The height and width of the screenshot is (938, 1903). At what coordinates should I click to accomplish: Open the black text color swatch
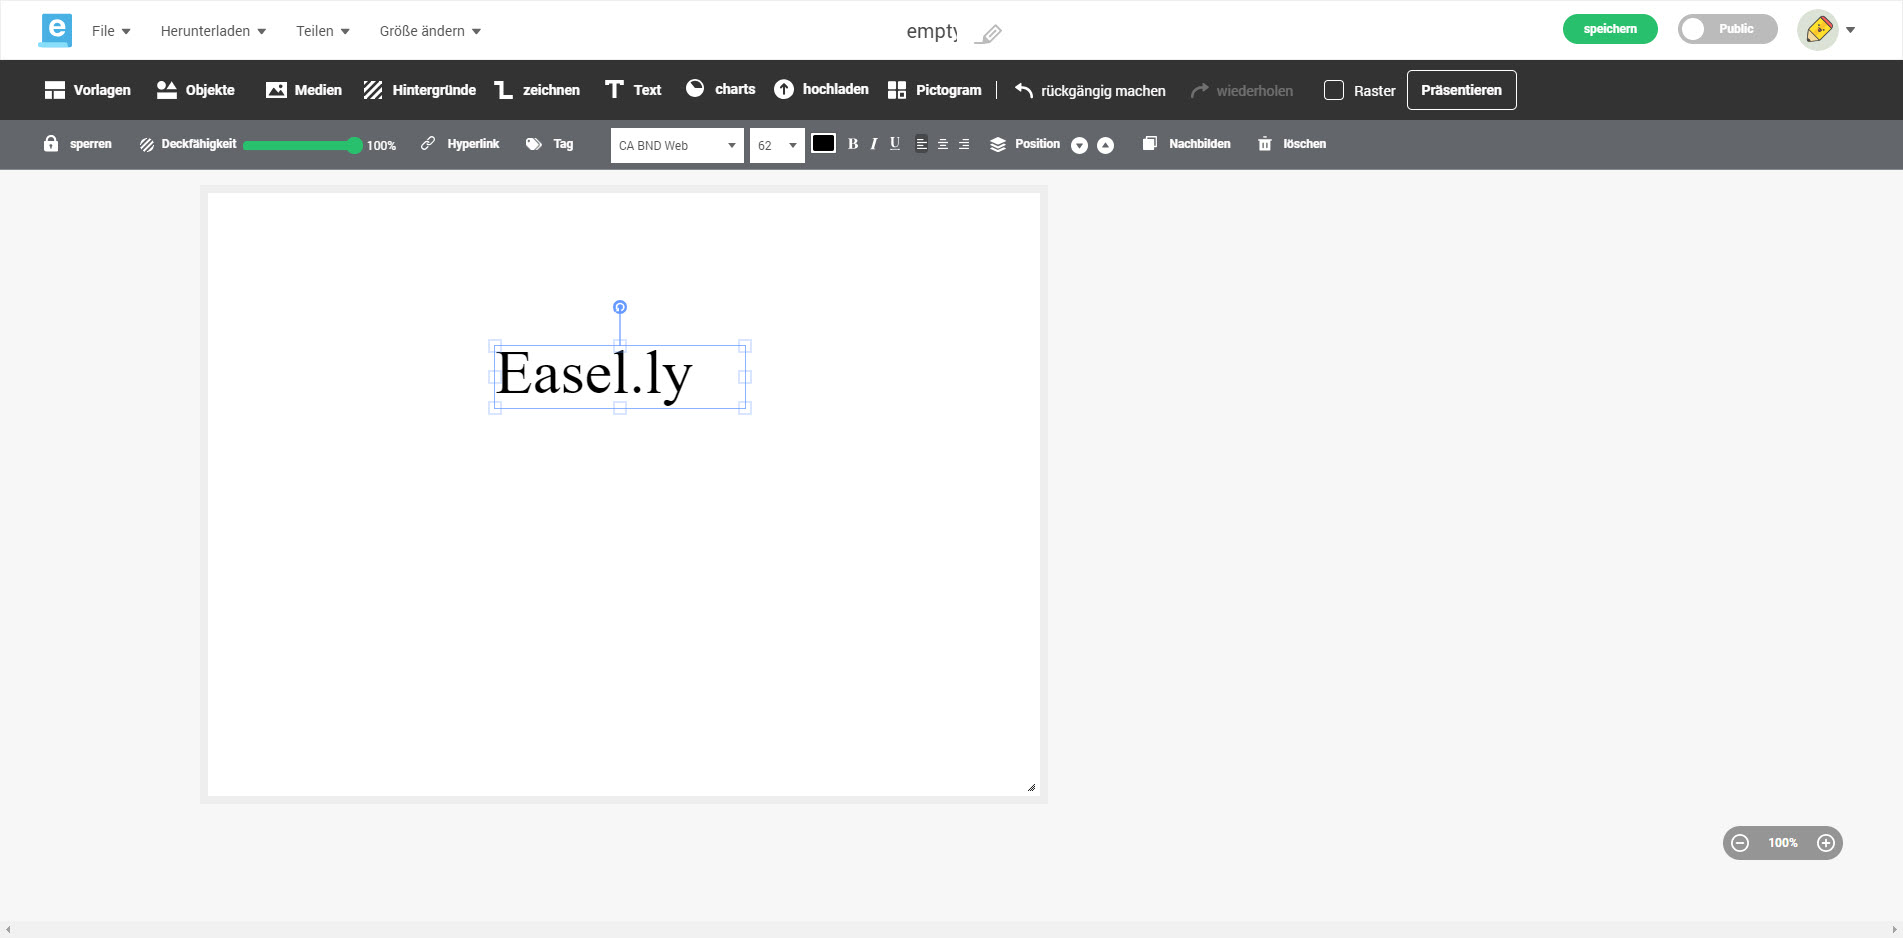pos(823,143)
